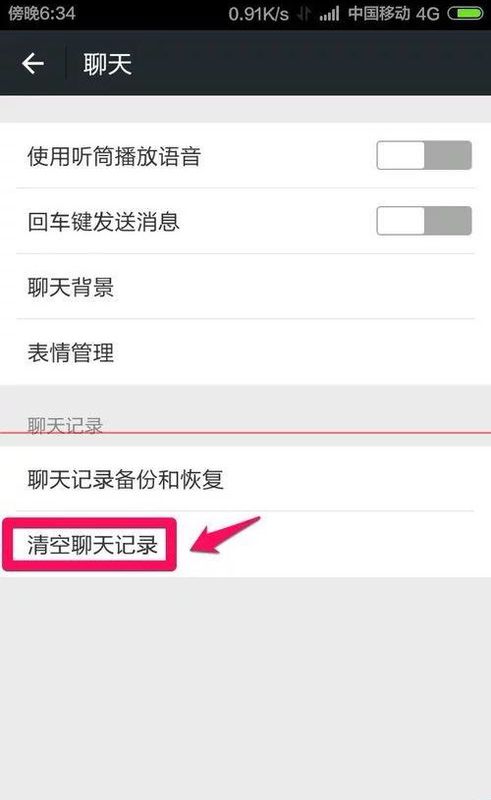Tap the 中国移动 4G carrier text
Viewport: 491px width, 800px height.
(x=394, y=13)
